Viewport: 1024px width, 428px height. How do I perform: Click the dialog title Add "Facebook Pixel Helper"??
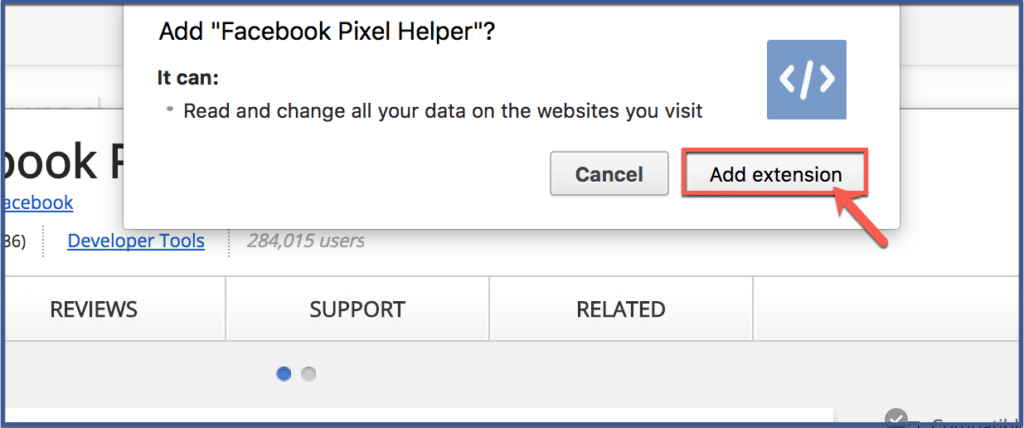click(327, 31)
